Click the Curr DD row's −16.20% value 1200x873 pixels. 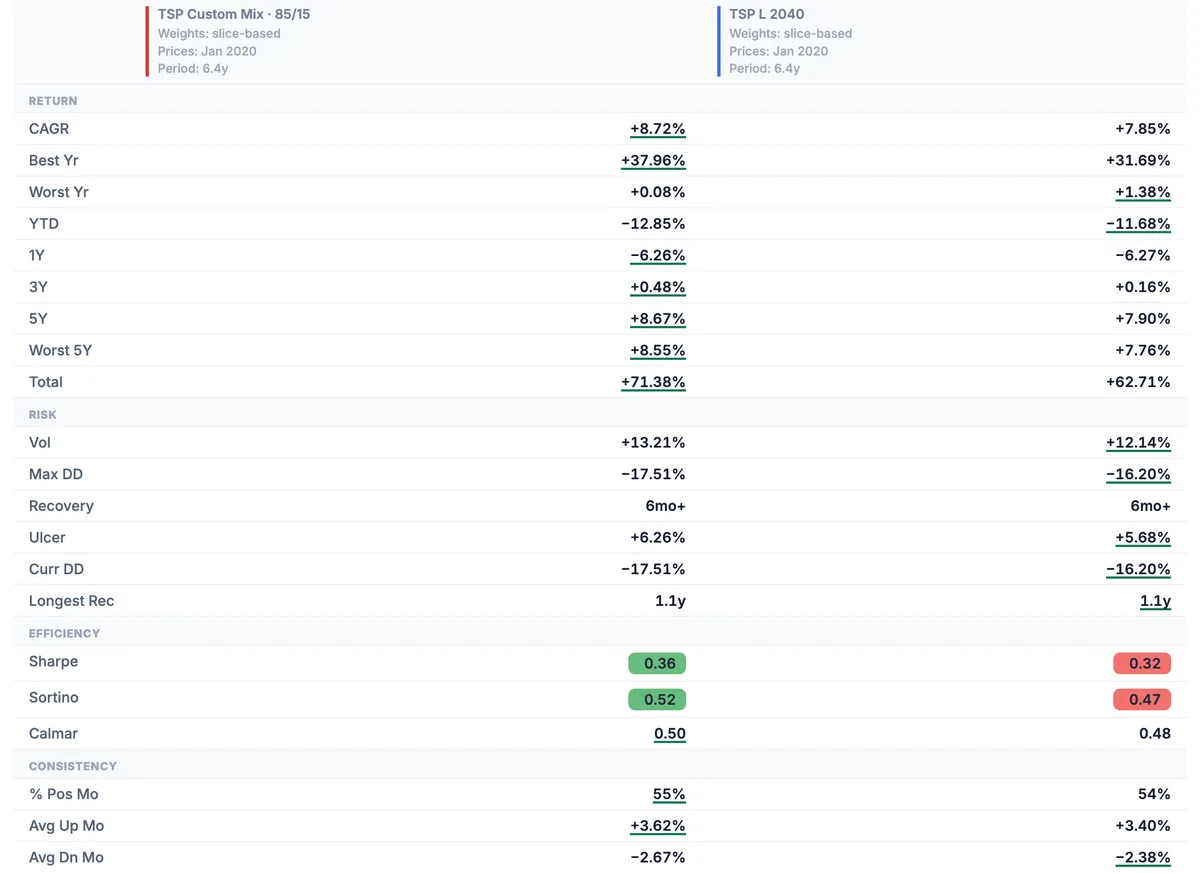point(1138,569)
